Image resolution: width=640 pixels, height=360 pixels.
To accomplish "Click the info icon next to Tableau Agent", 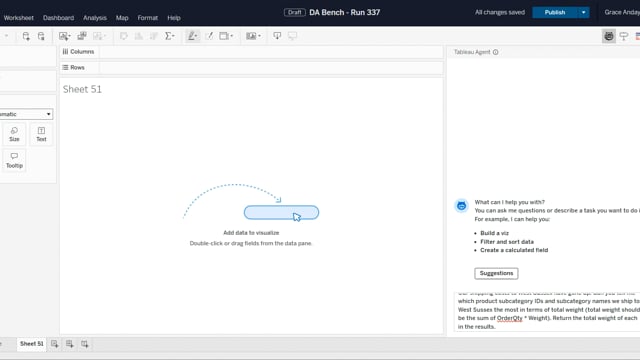I will [x=496, y=52].
